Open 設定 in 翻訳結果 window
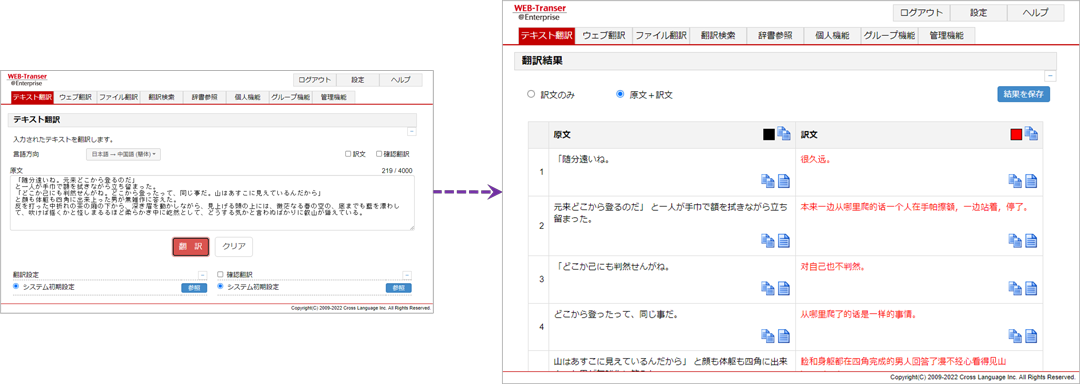 point(979,13)
